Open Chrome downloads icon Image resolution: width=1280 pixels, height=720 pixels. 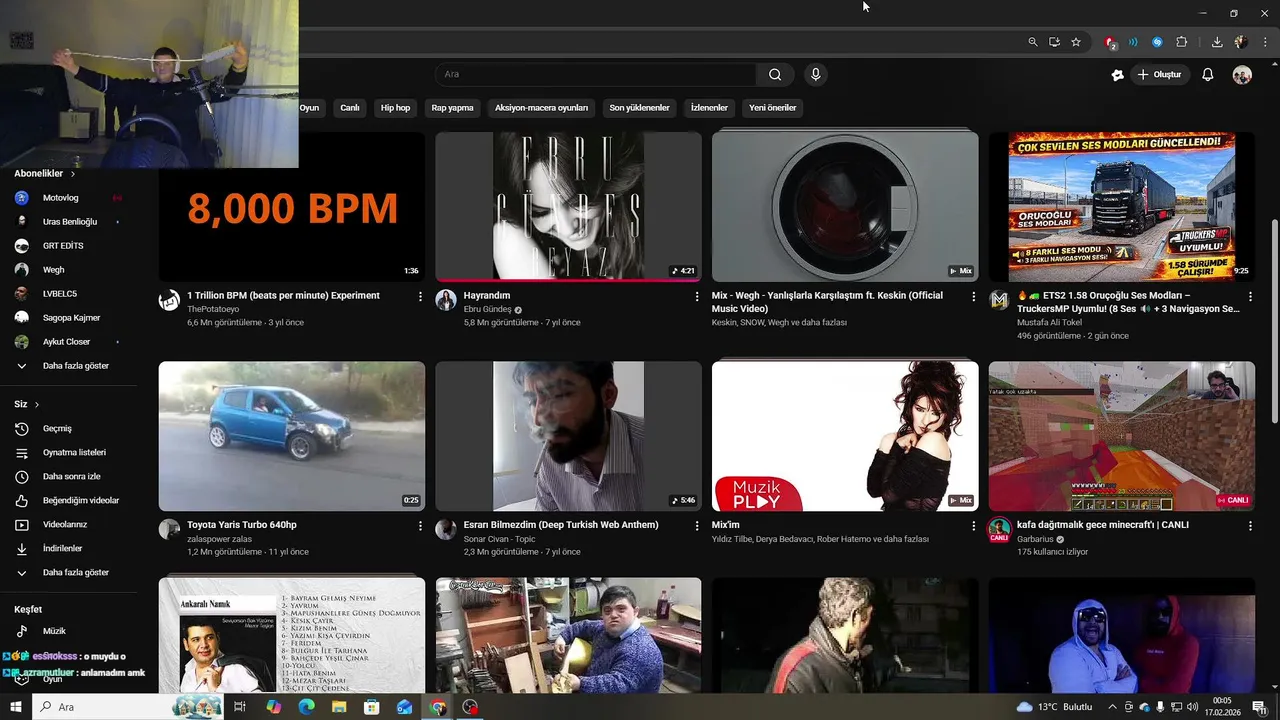coord(1217,42)
